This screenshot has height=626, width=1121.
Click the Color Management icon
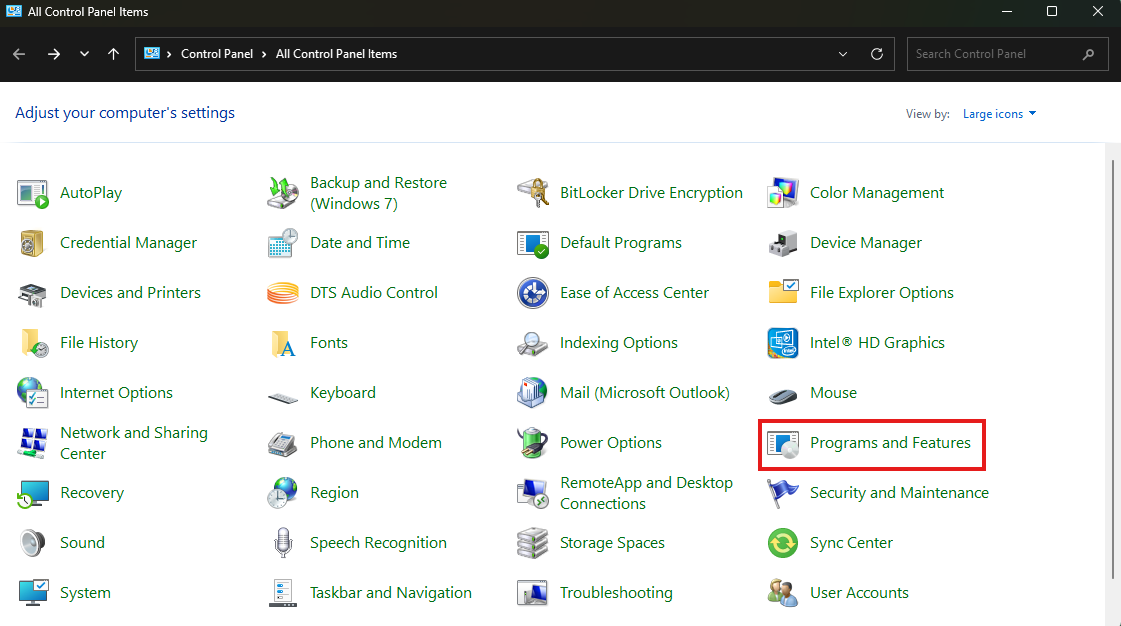click(x=783, y=193)
